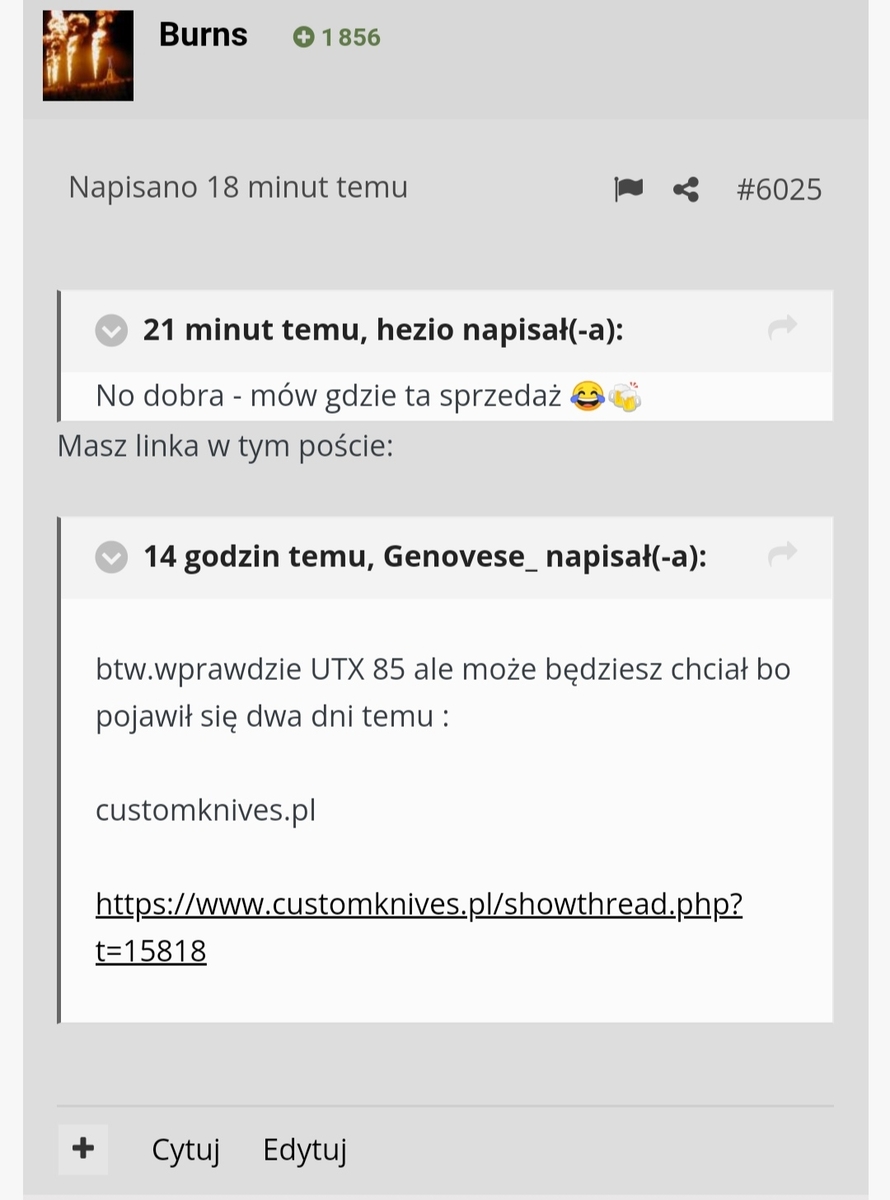Click the beer mugs emoji
The height and width of the screenshot is (1200, 890).
point(624,398)
